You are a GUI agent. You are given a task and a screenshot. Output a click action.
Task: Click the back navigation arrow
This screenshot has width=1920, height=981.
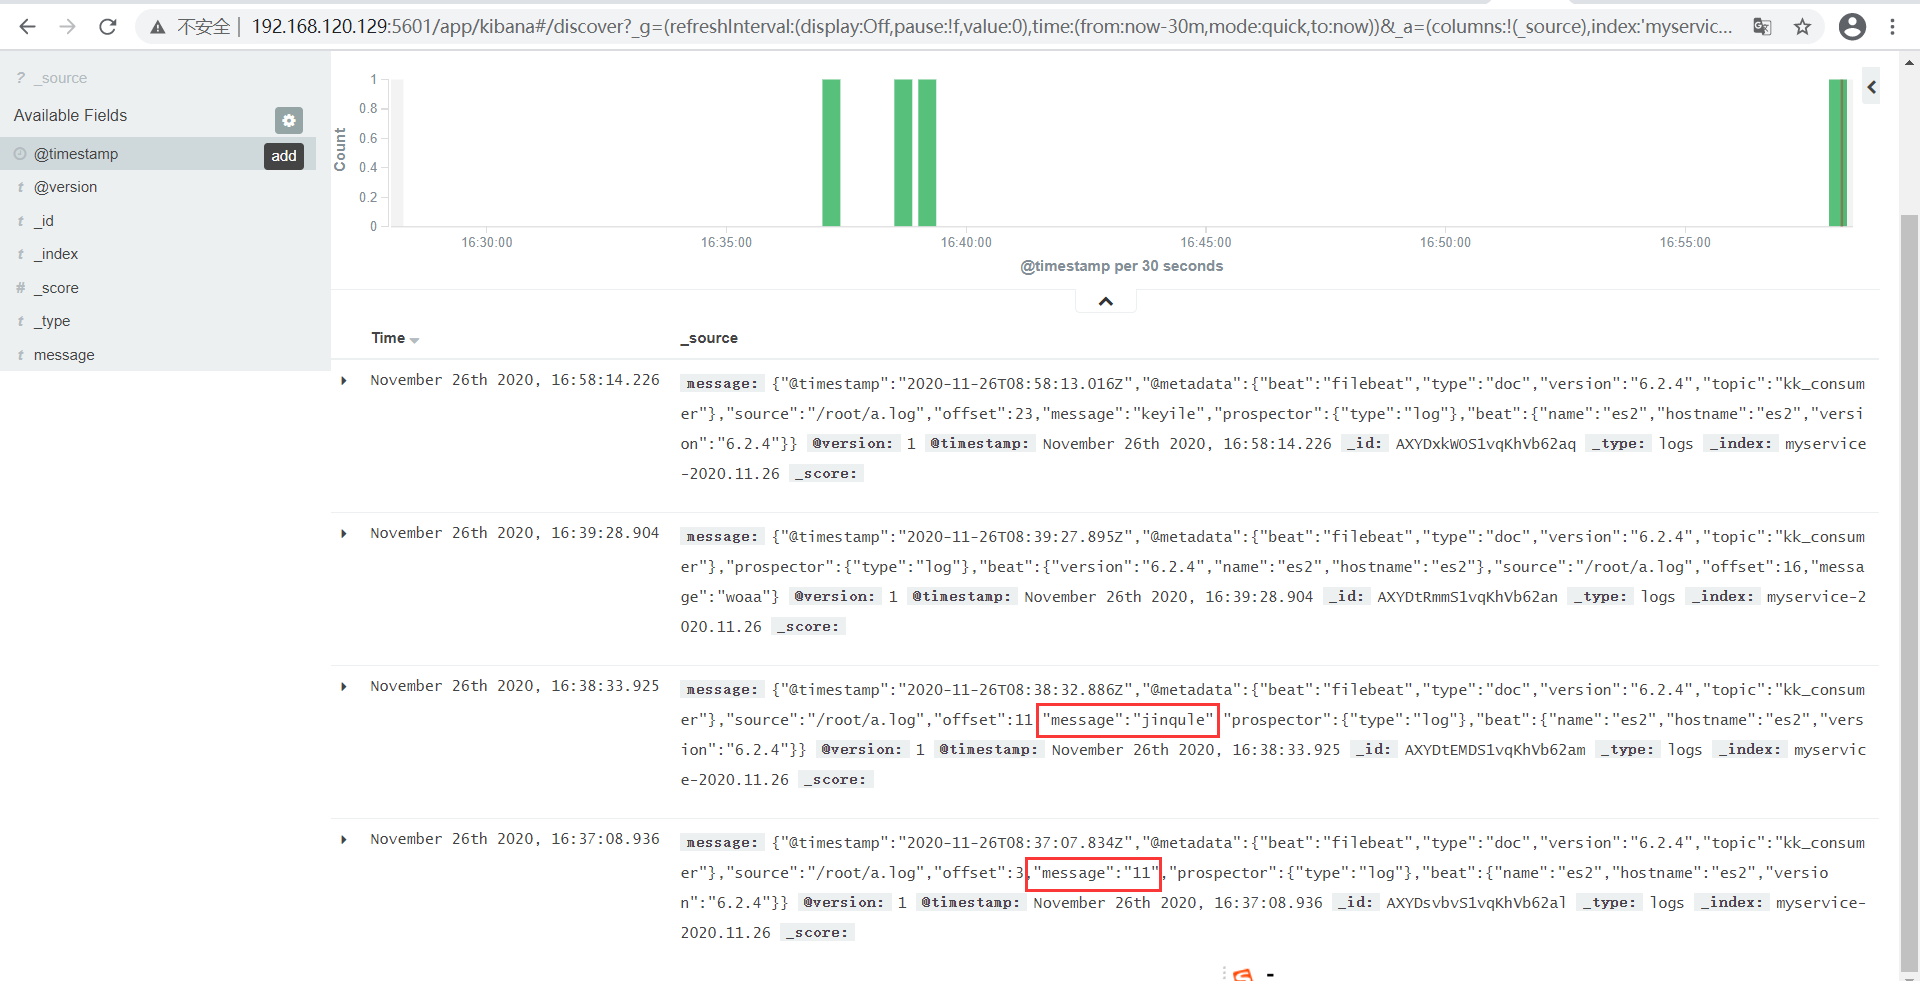pyautogui.click(x=27, y=26)
